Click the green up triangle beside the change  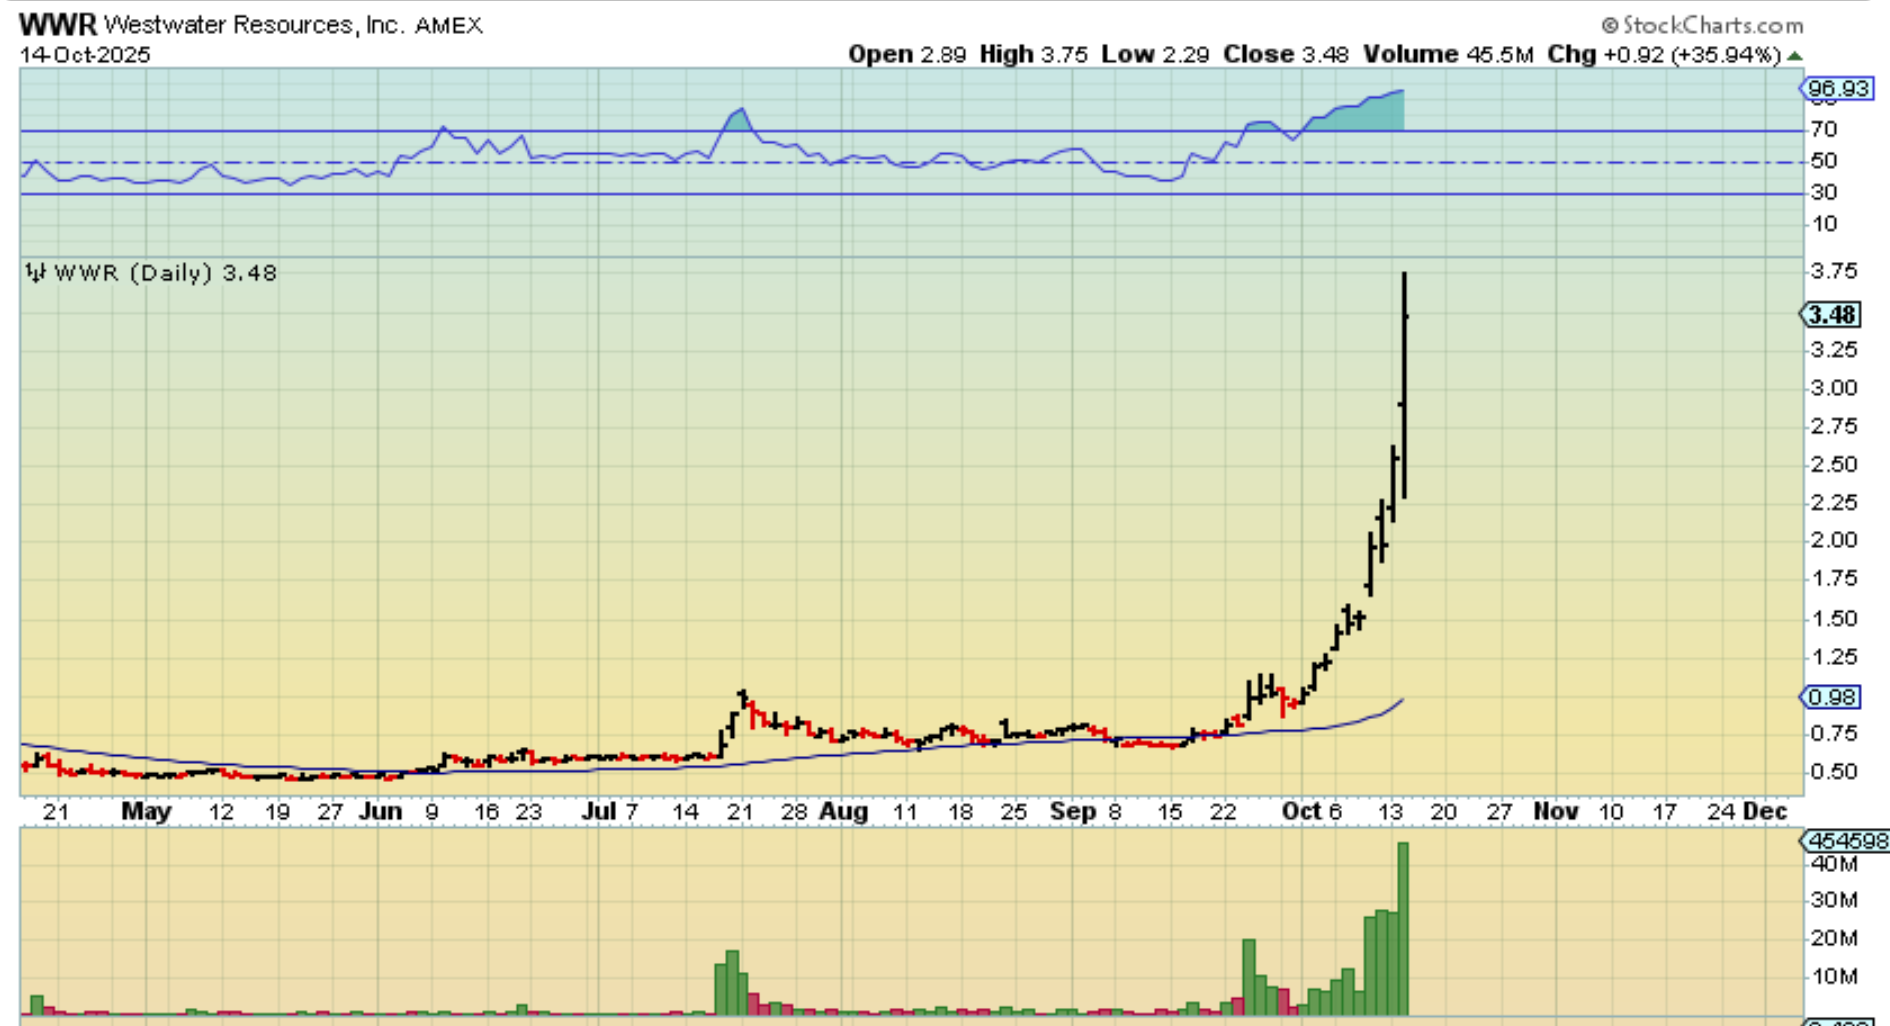tap(1795, 56)
